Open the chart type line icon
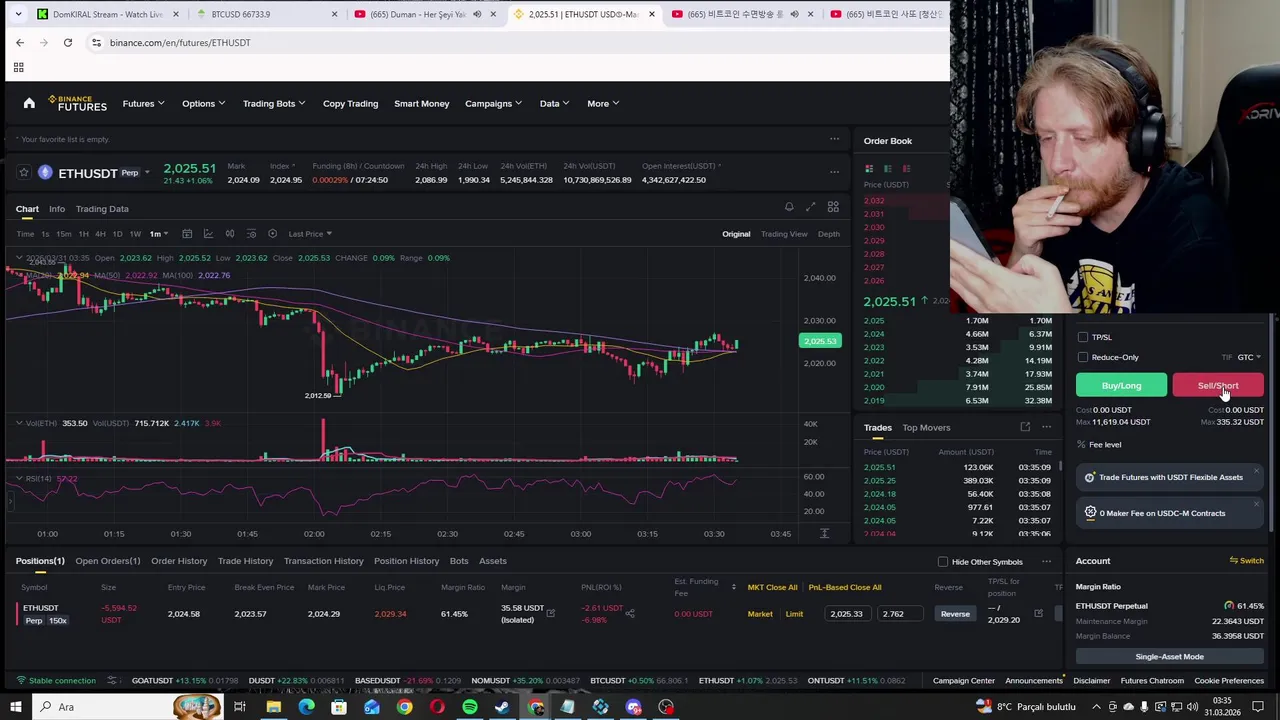The height and width of the screenshot is (720, 1280). pyautogui.click(x=208, y=234)
